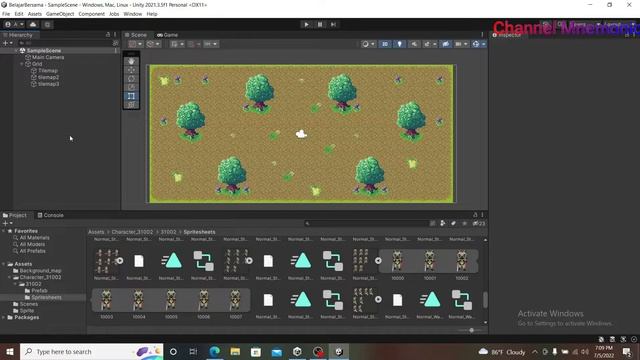Click Assets in Project breadcrumb

(96, 232)
